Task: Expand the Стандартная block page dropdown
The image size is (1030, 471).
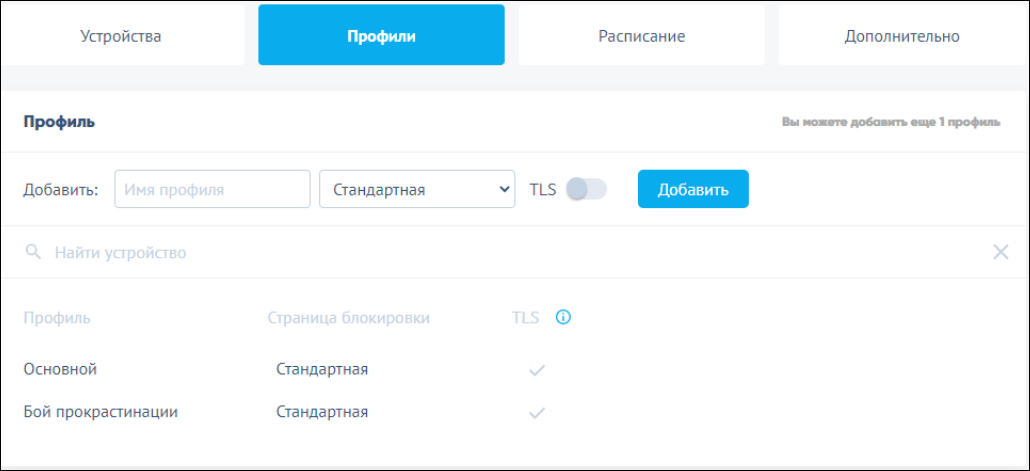Action: (x=416, y=189)
